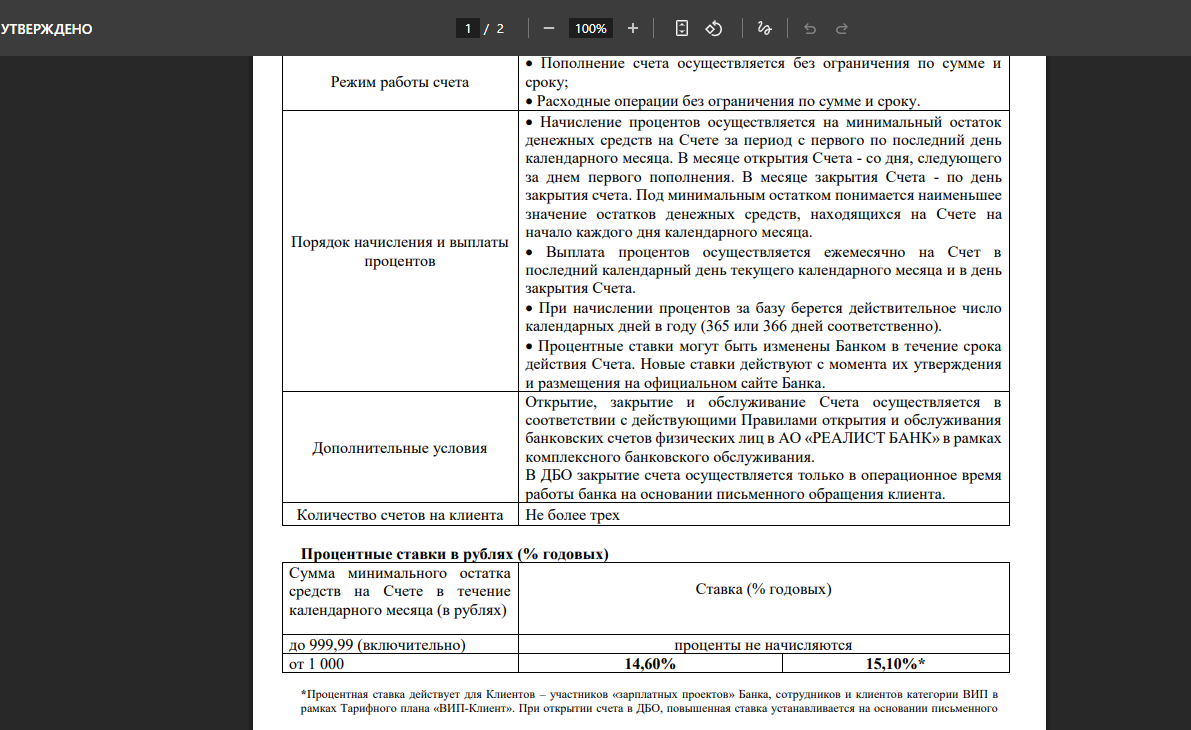
Task: Click the "Режим работы счета" table cell
Action: pyautogui.click(x=399, y=82)
